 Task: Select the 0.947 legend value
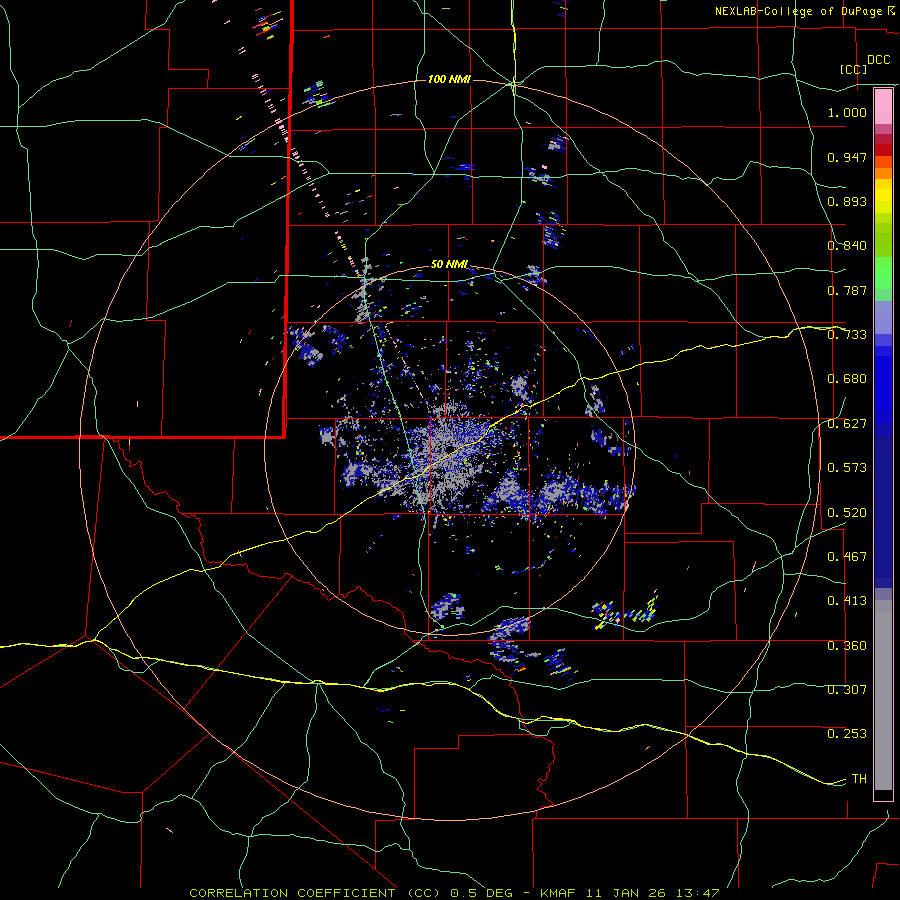point(847,157)
